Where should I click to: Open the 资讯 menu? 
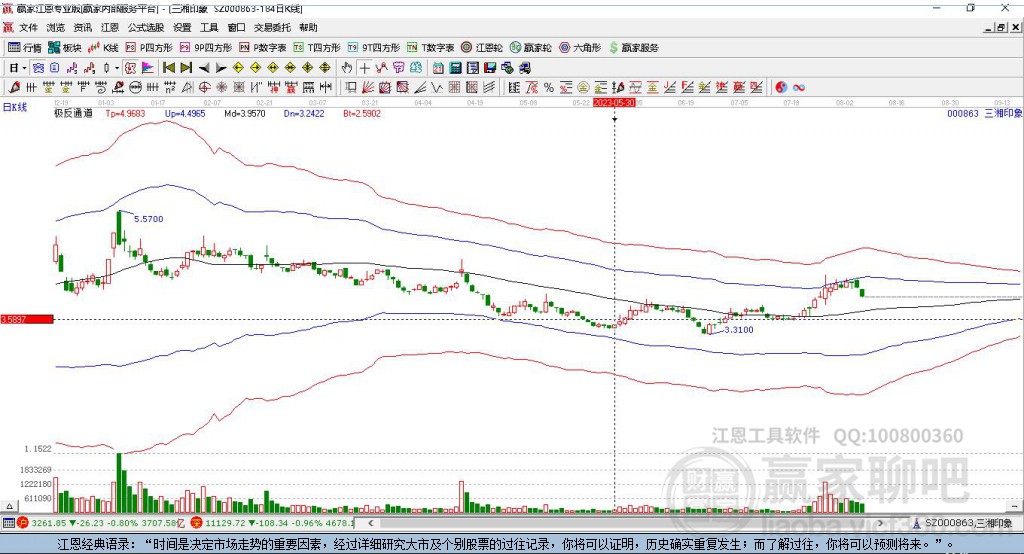(82, 27)
